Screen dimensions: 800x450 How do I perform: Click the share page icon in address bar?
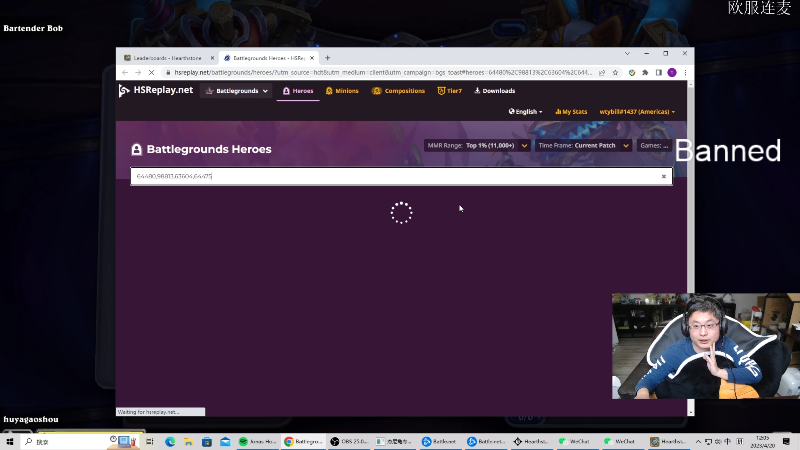[602, 73]
